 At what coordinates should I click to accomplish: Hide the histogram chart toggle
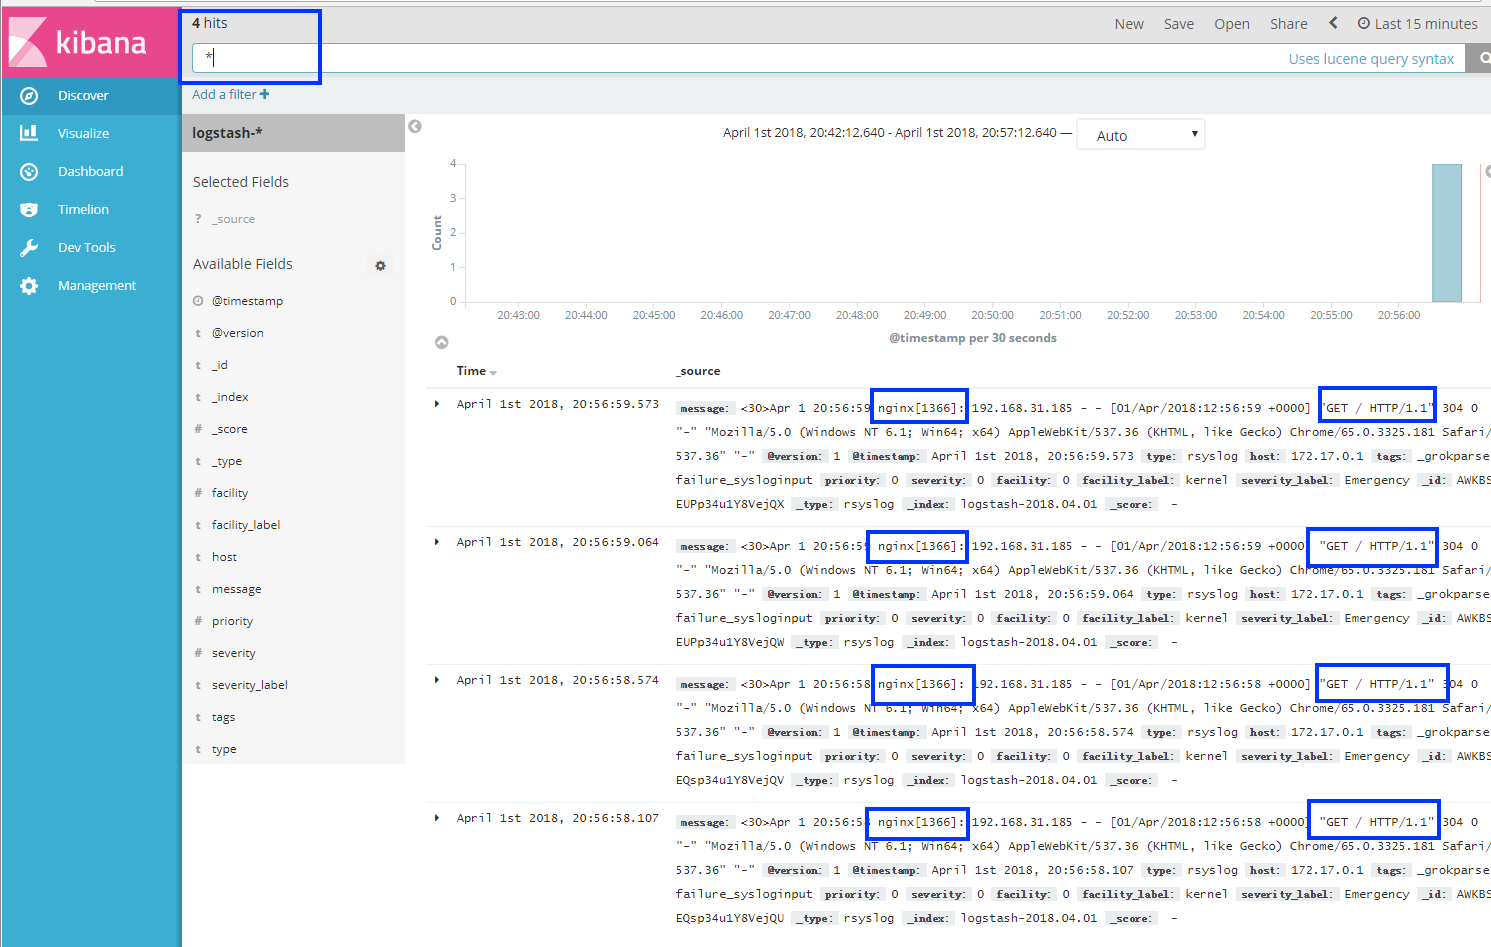441,342
